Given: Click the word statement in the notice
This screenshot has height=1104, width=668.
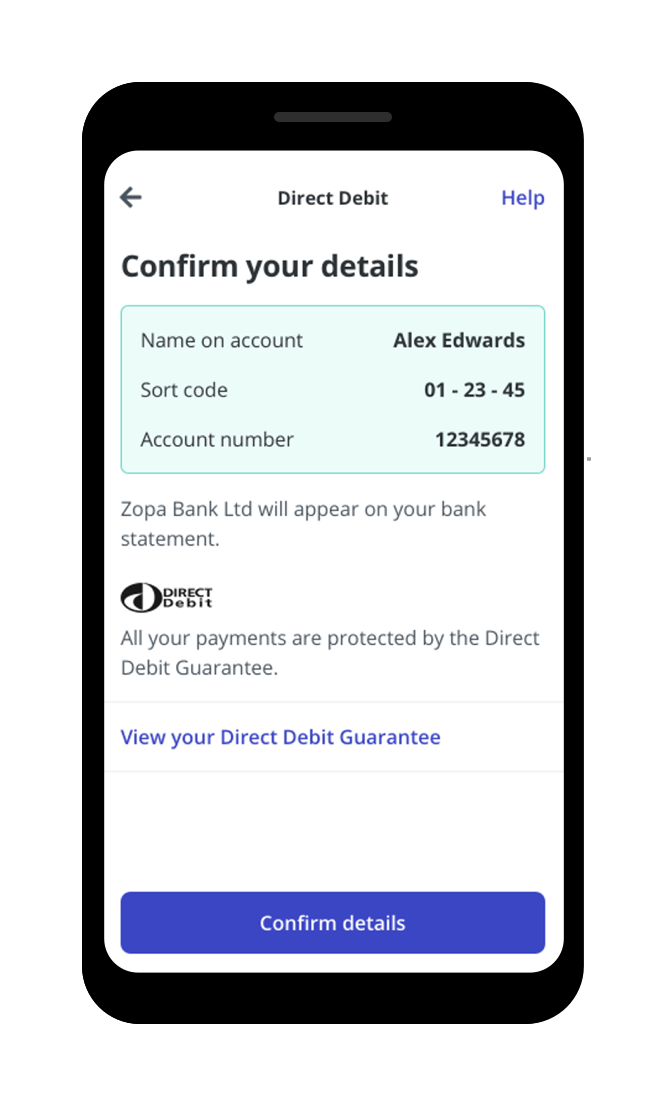Looking at the screenshot, I should pos(170,539).
